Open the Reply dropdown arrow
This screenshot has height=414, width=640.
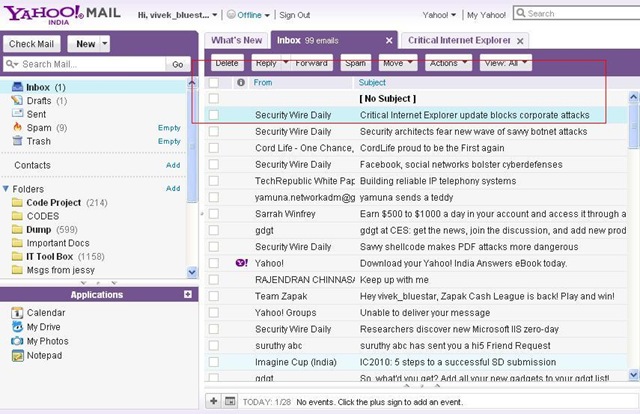click(x=286, y=63)
